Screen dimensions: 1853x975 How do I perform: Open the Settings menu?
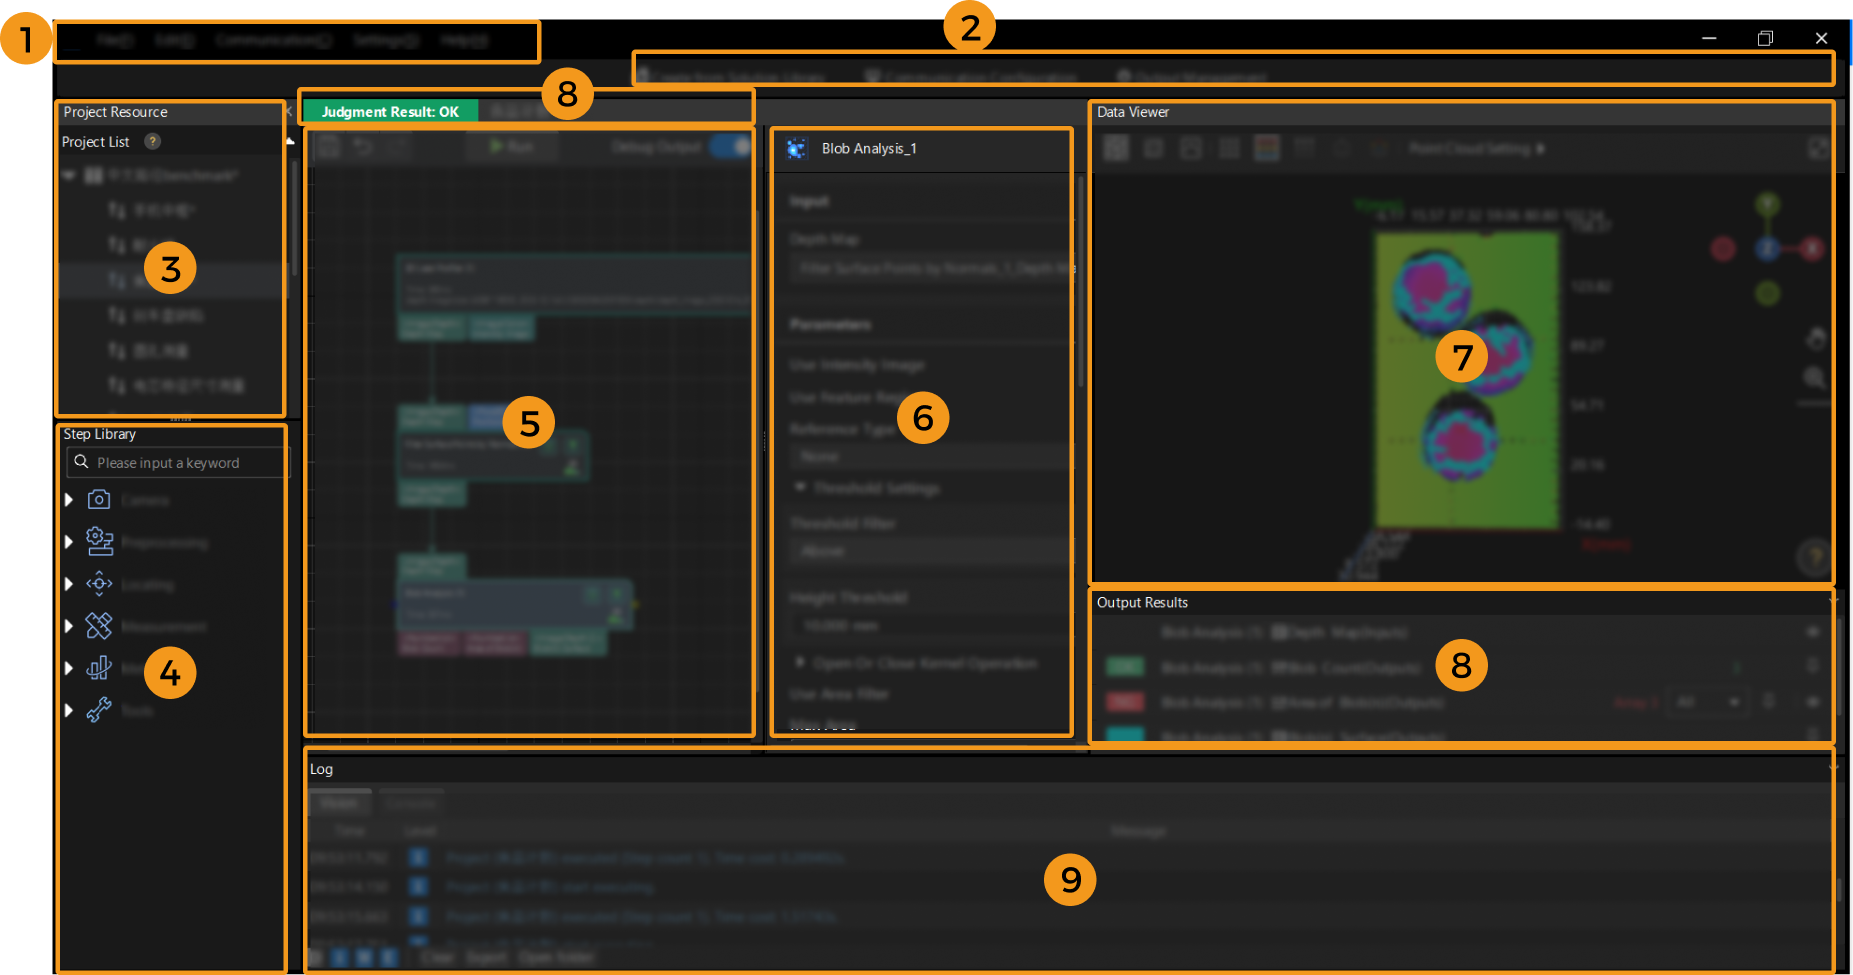[386, 40]
